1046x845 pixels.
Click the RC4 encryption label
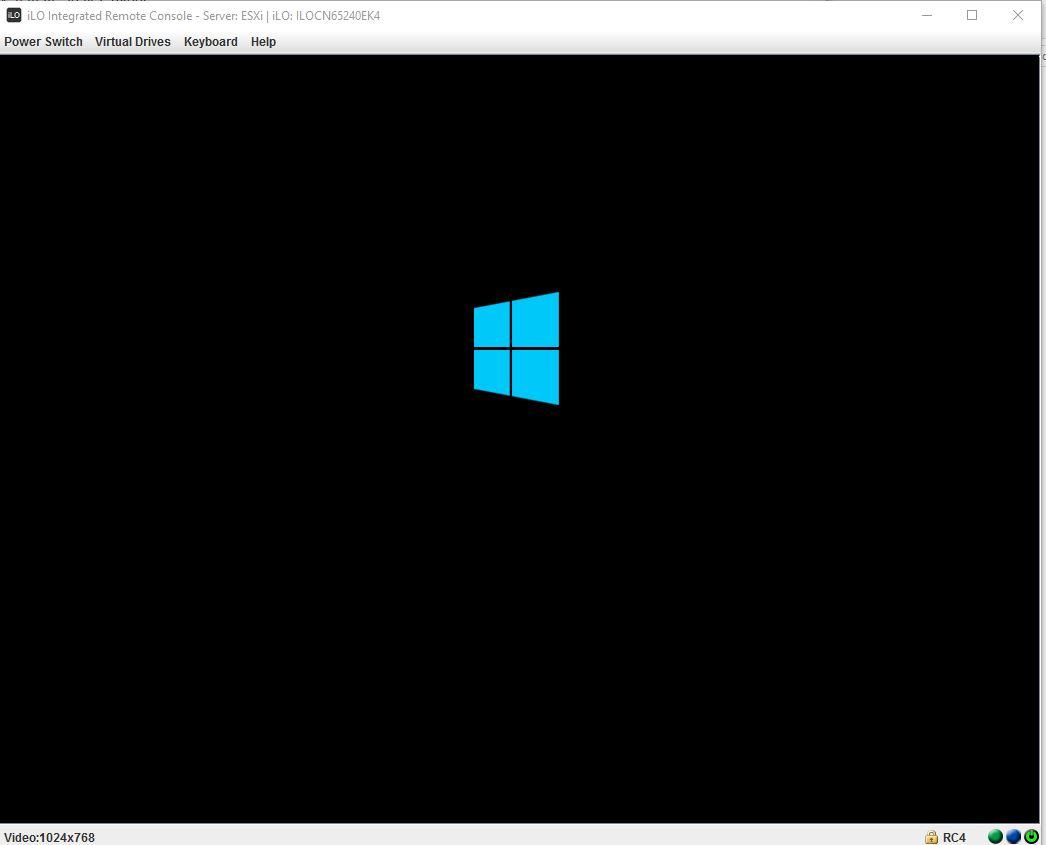click(954, 838)
